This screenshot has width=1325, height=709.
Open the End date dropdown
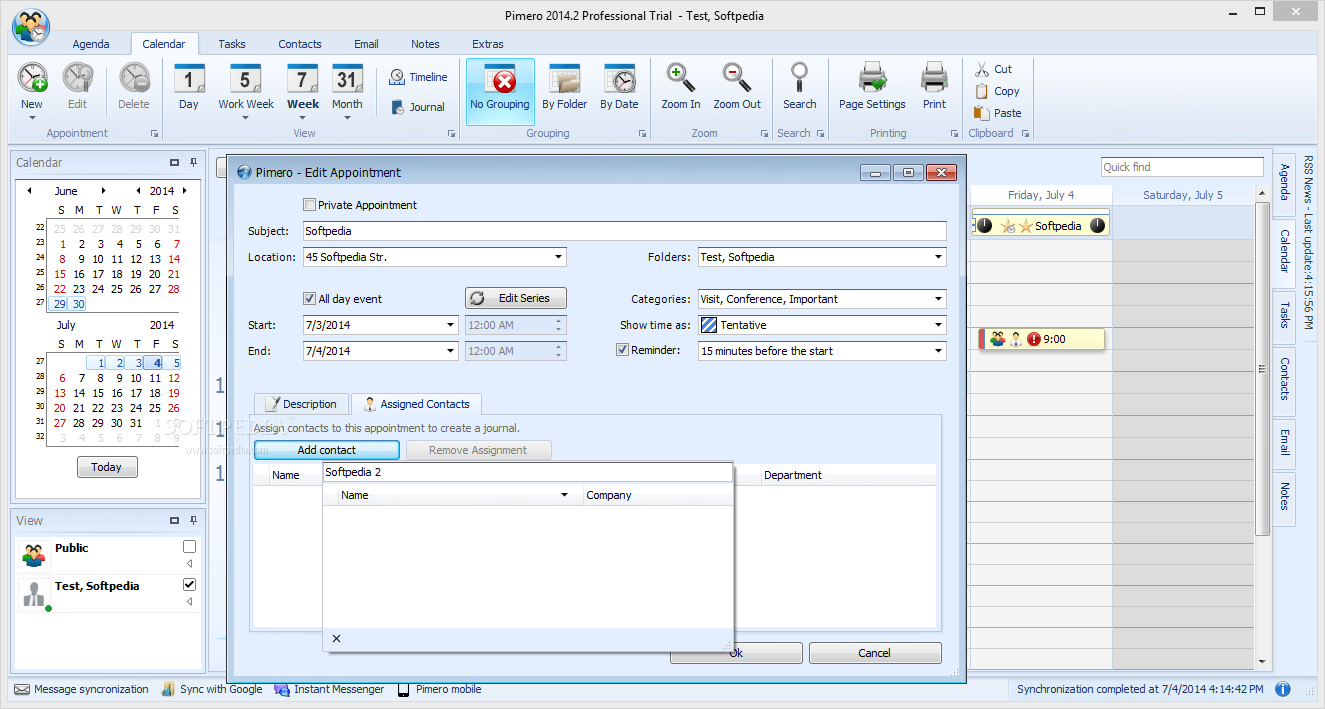[x=451, y=351]
